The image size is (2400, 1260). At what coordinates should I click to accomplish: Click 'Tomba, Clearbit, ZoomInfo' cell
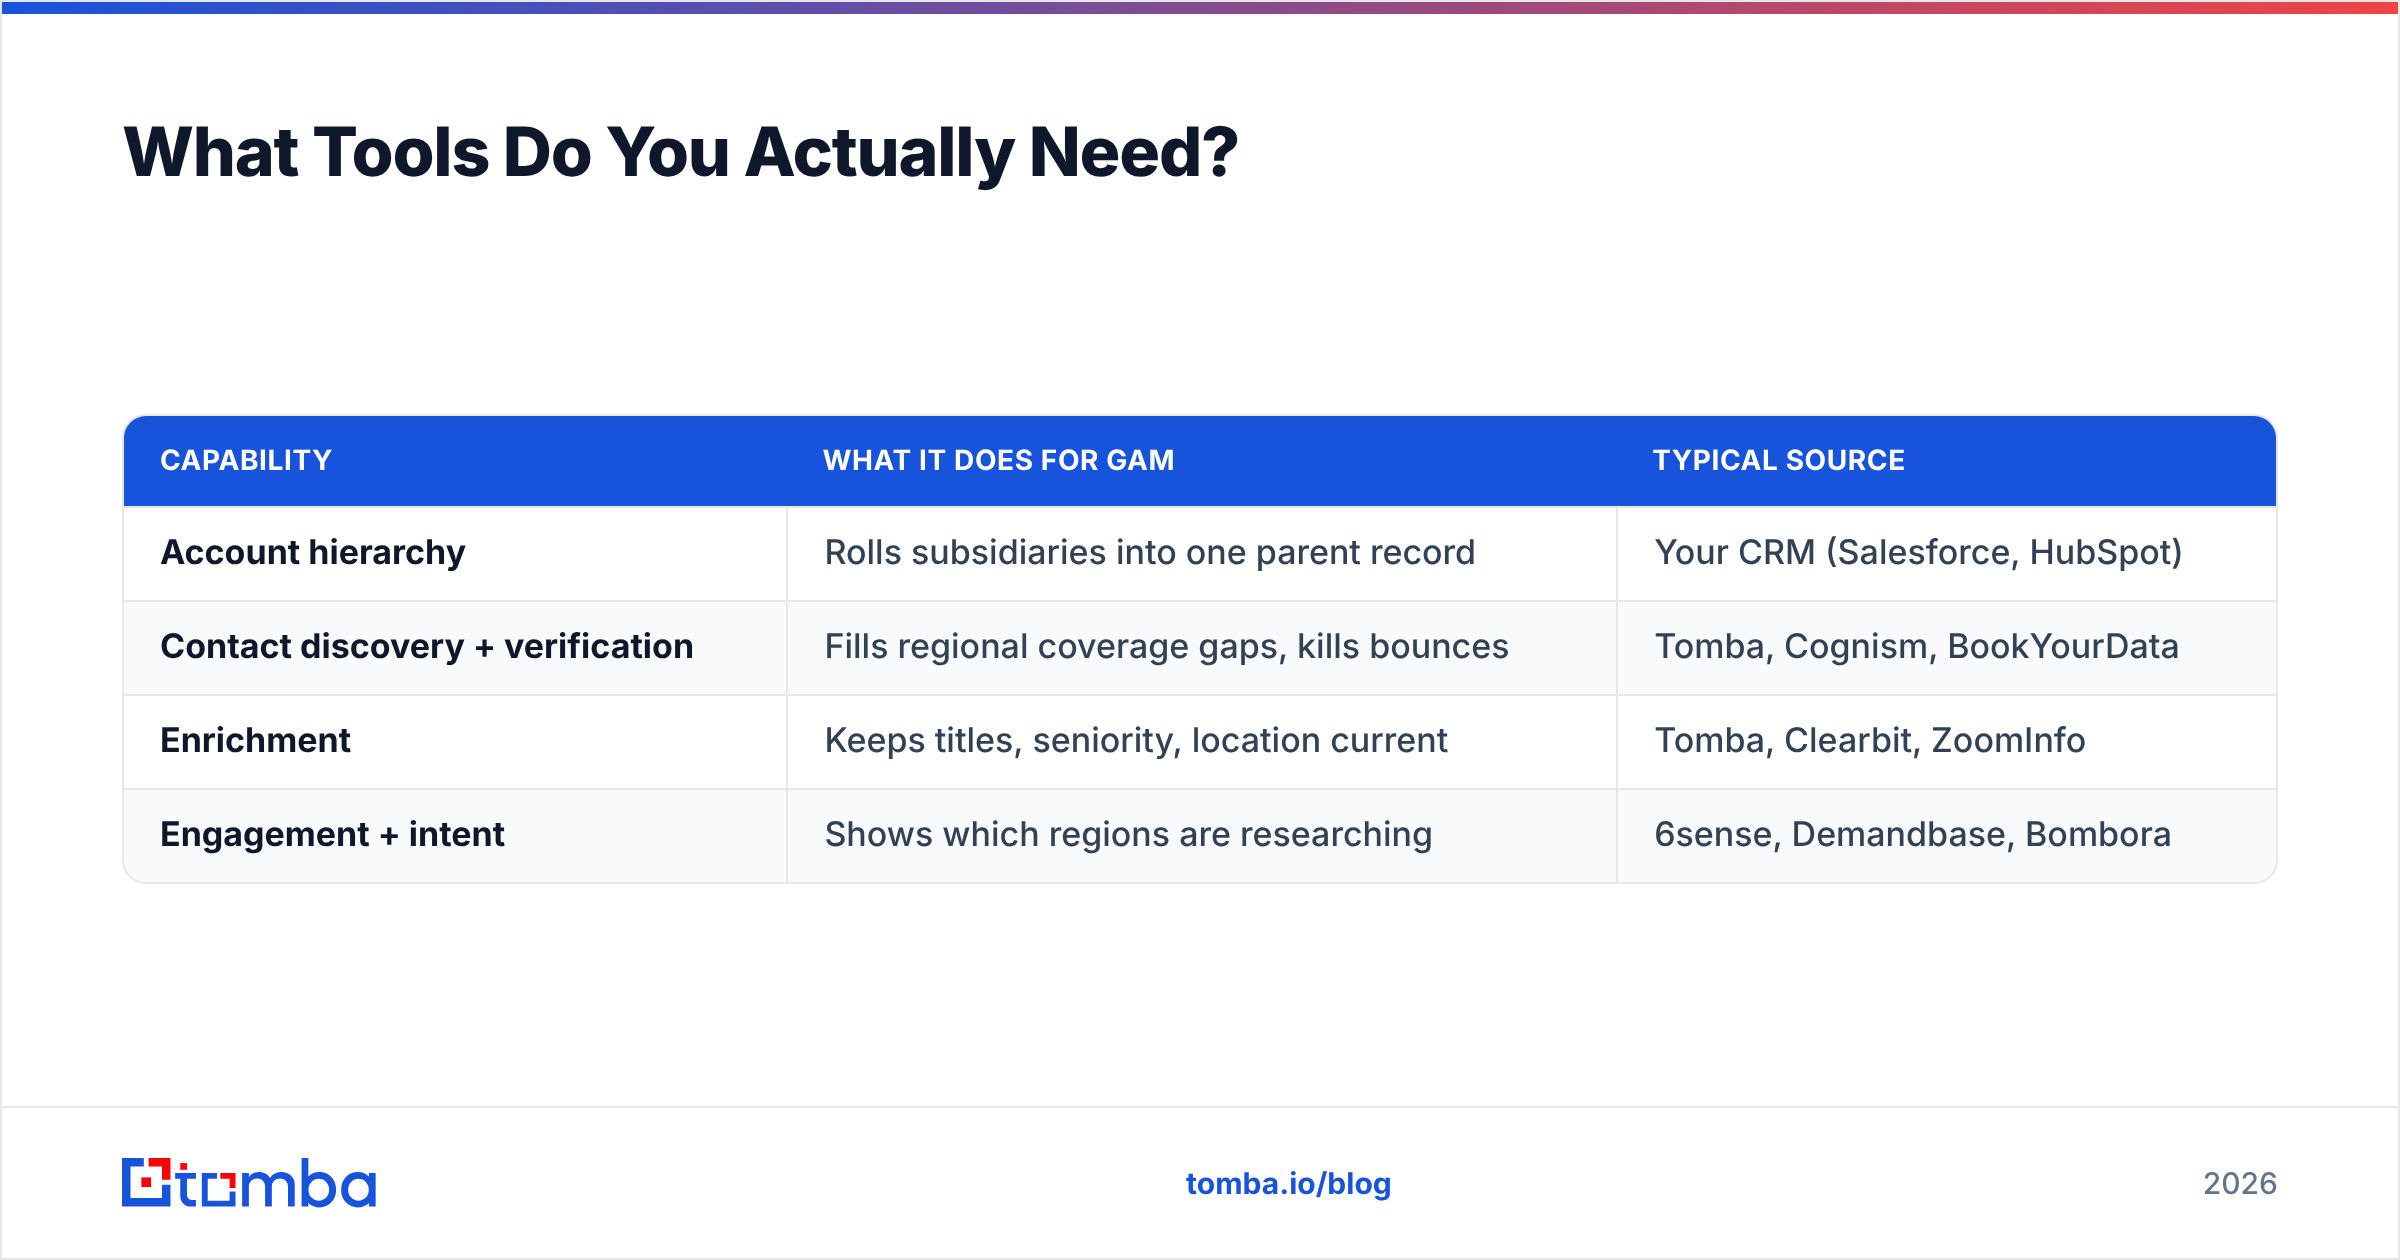[x=1947, y=741]
